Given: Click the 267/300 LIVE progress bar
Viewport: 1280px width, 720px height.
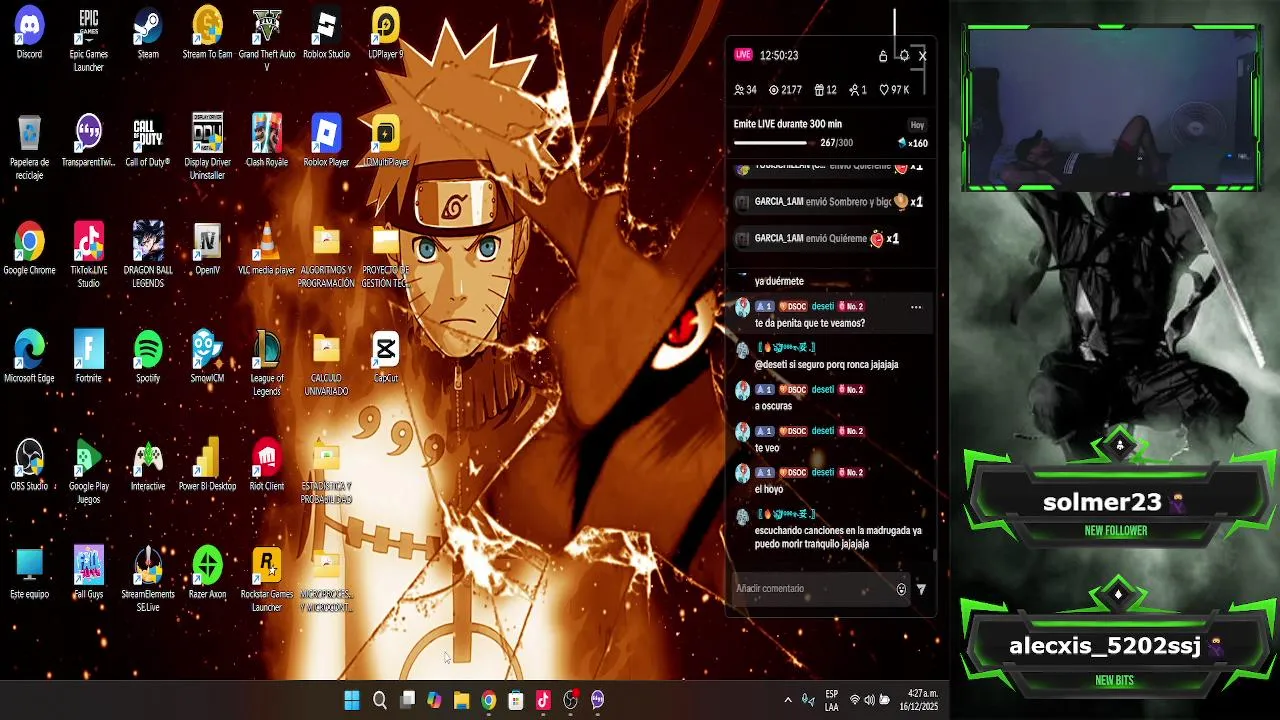Looking at the screenshot, I should point(773,143).
